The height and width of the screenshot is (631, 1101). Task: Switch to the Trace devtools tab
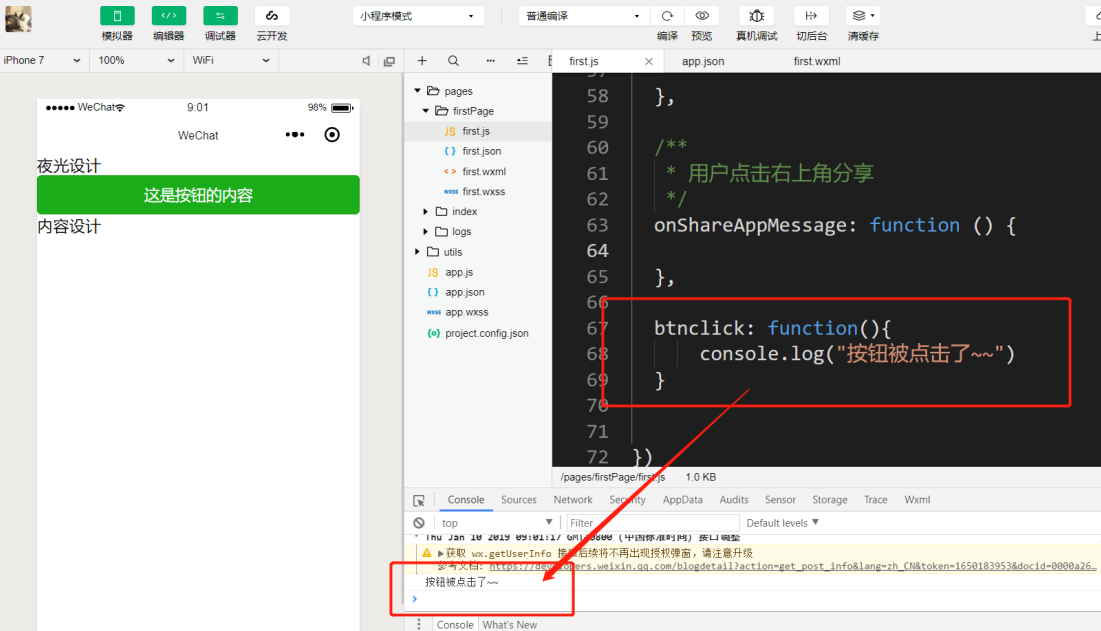click(876, 500)
